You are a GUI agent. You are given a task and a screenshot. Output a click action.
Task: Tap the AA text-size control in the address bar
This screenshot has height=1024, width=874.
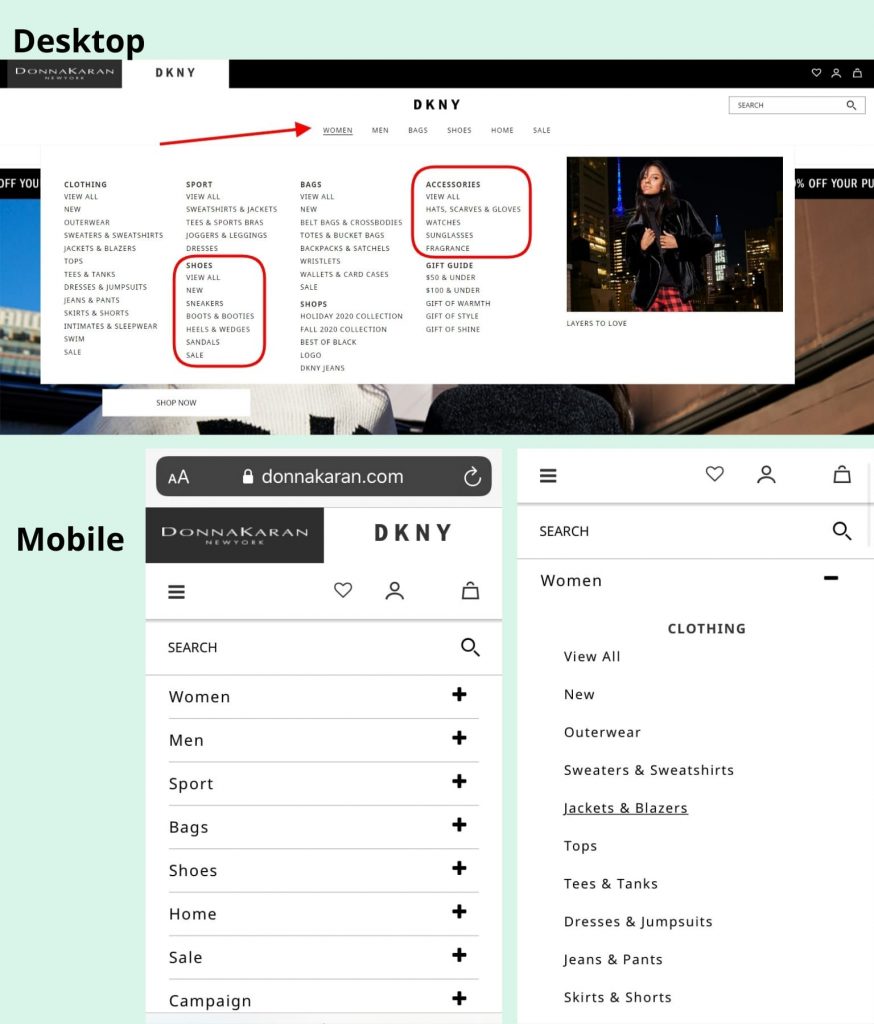179,477
